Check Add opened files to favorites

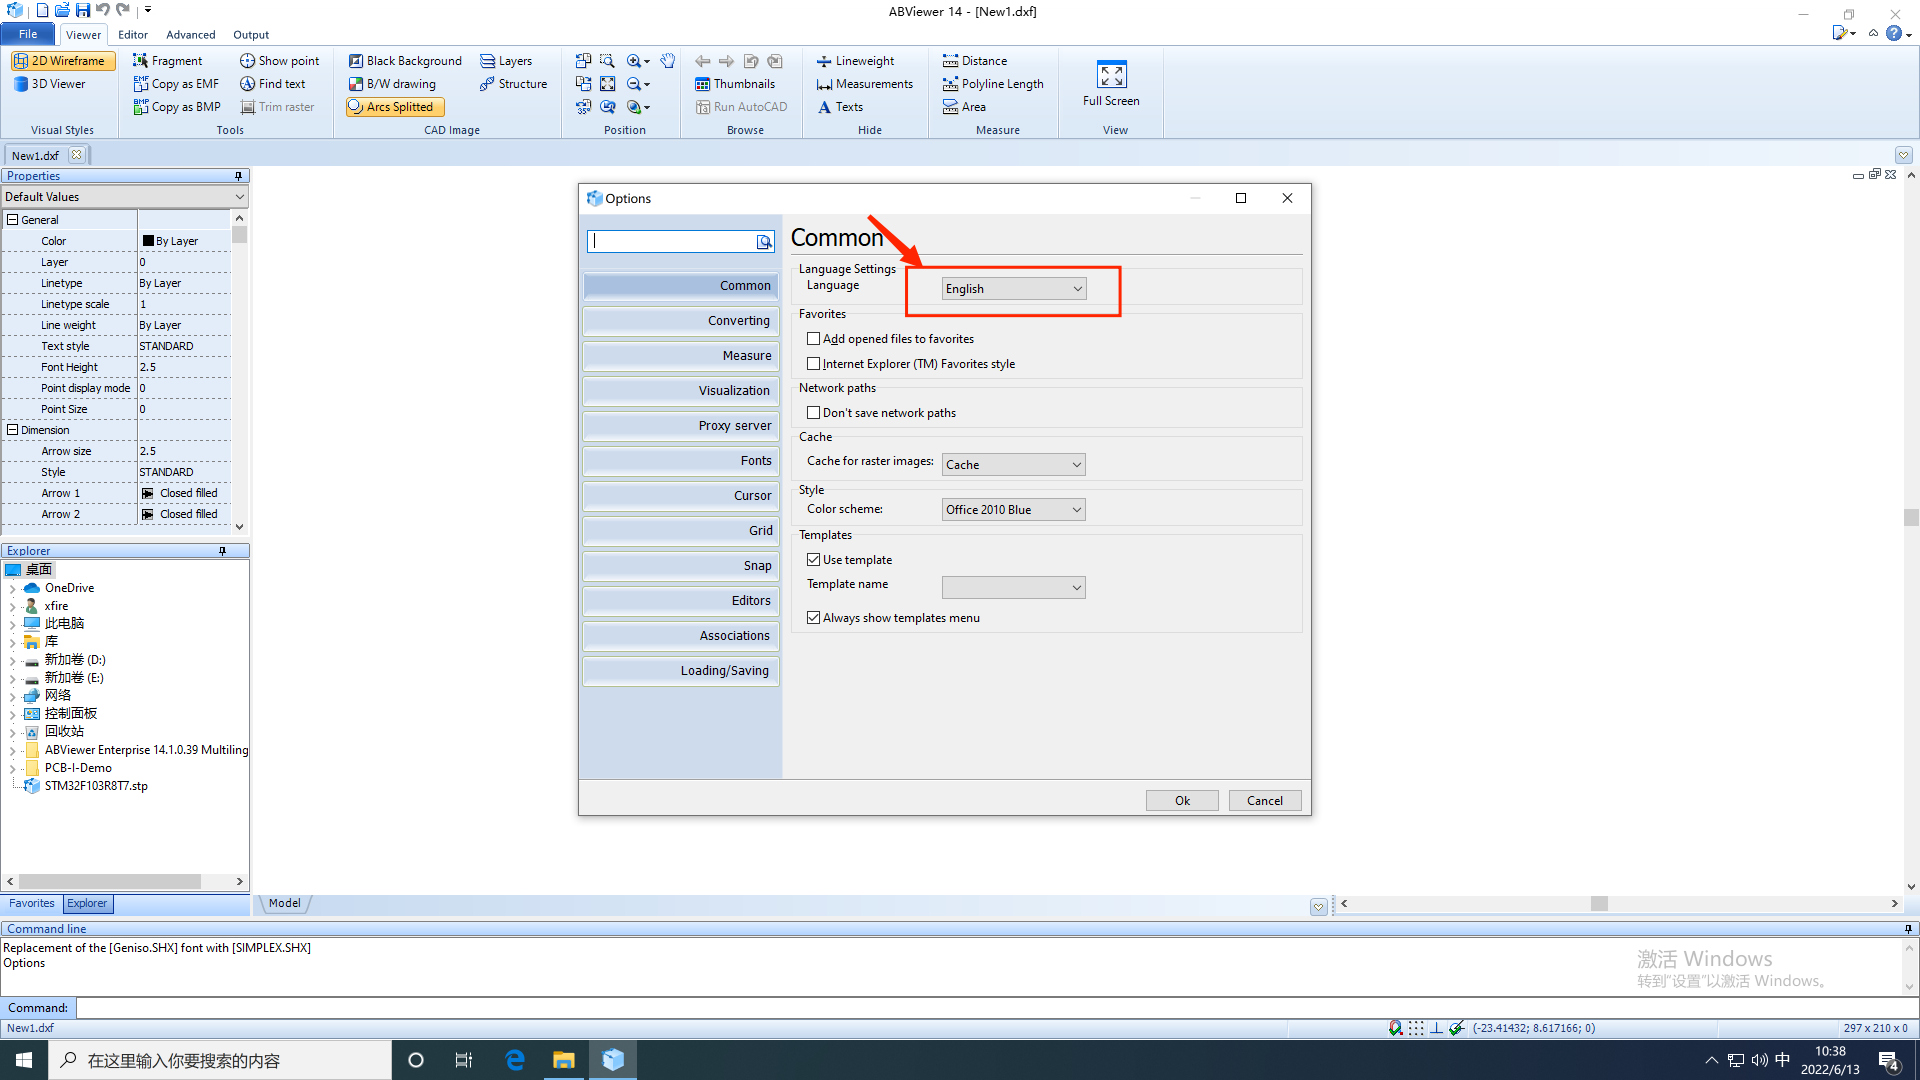click(814, 338)
